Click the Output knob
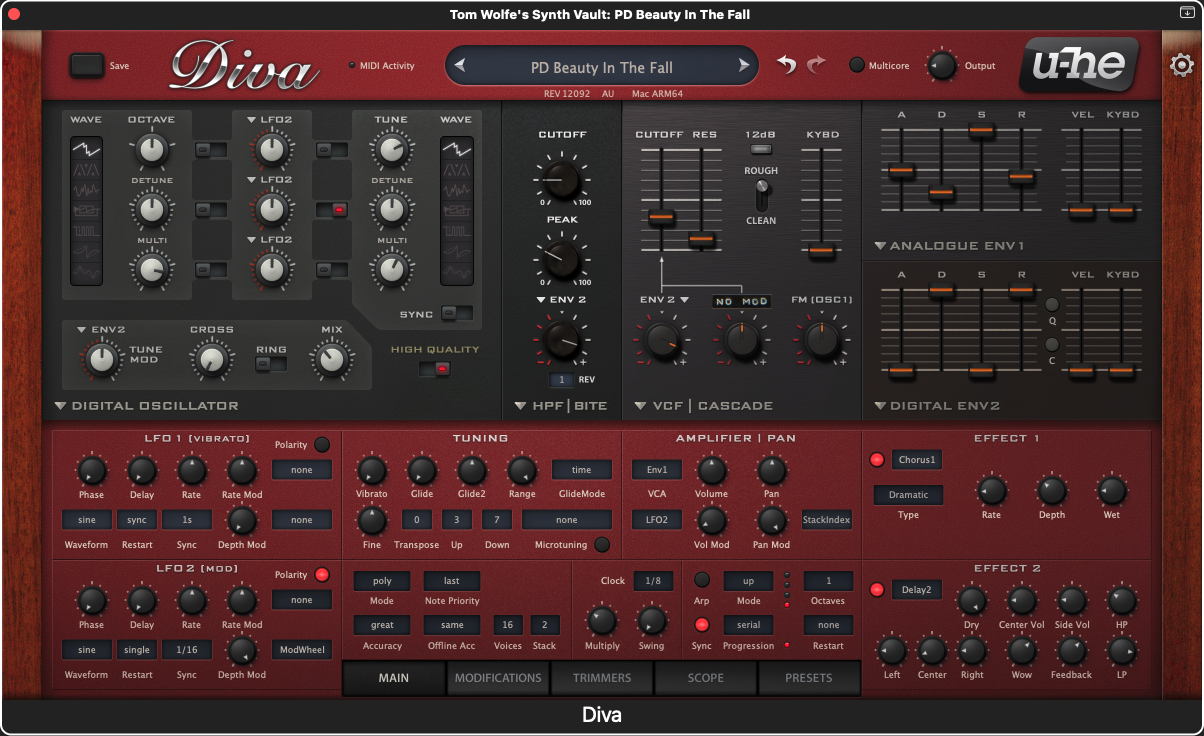This screenshot has height=736, width=1204. point(942,66)
